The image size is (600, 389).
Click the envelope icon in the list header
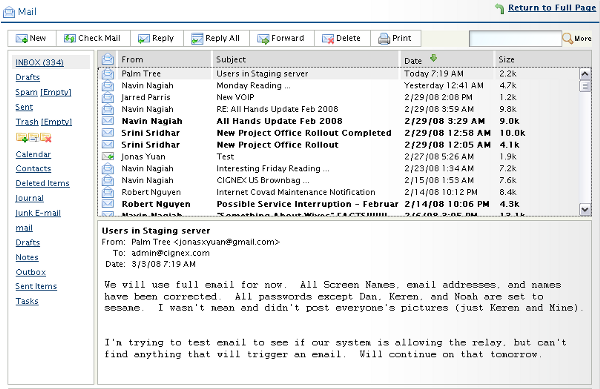click(x=108, y=59)
